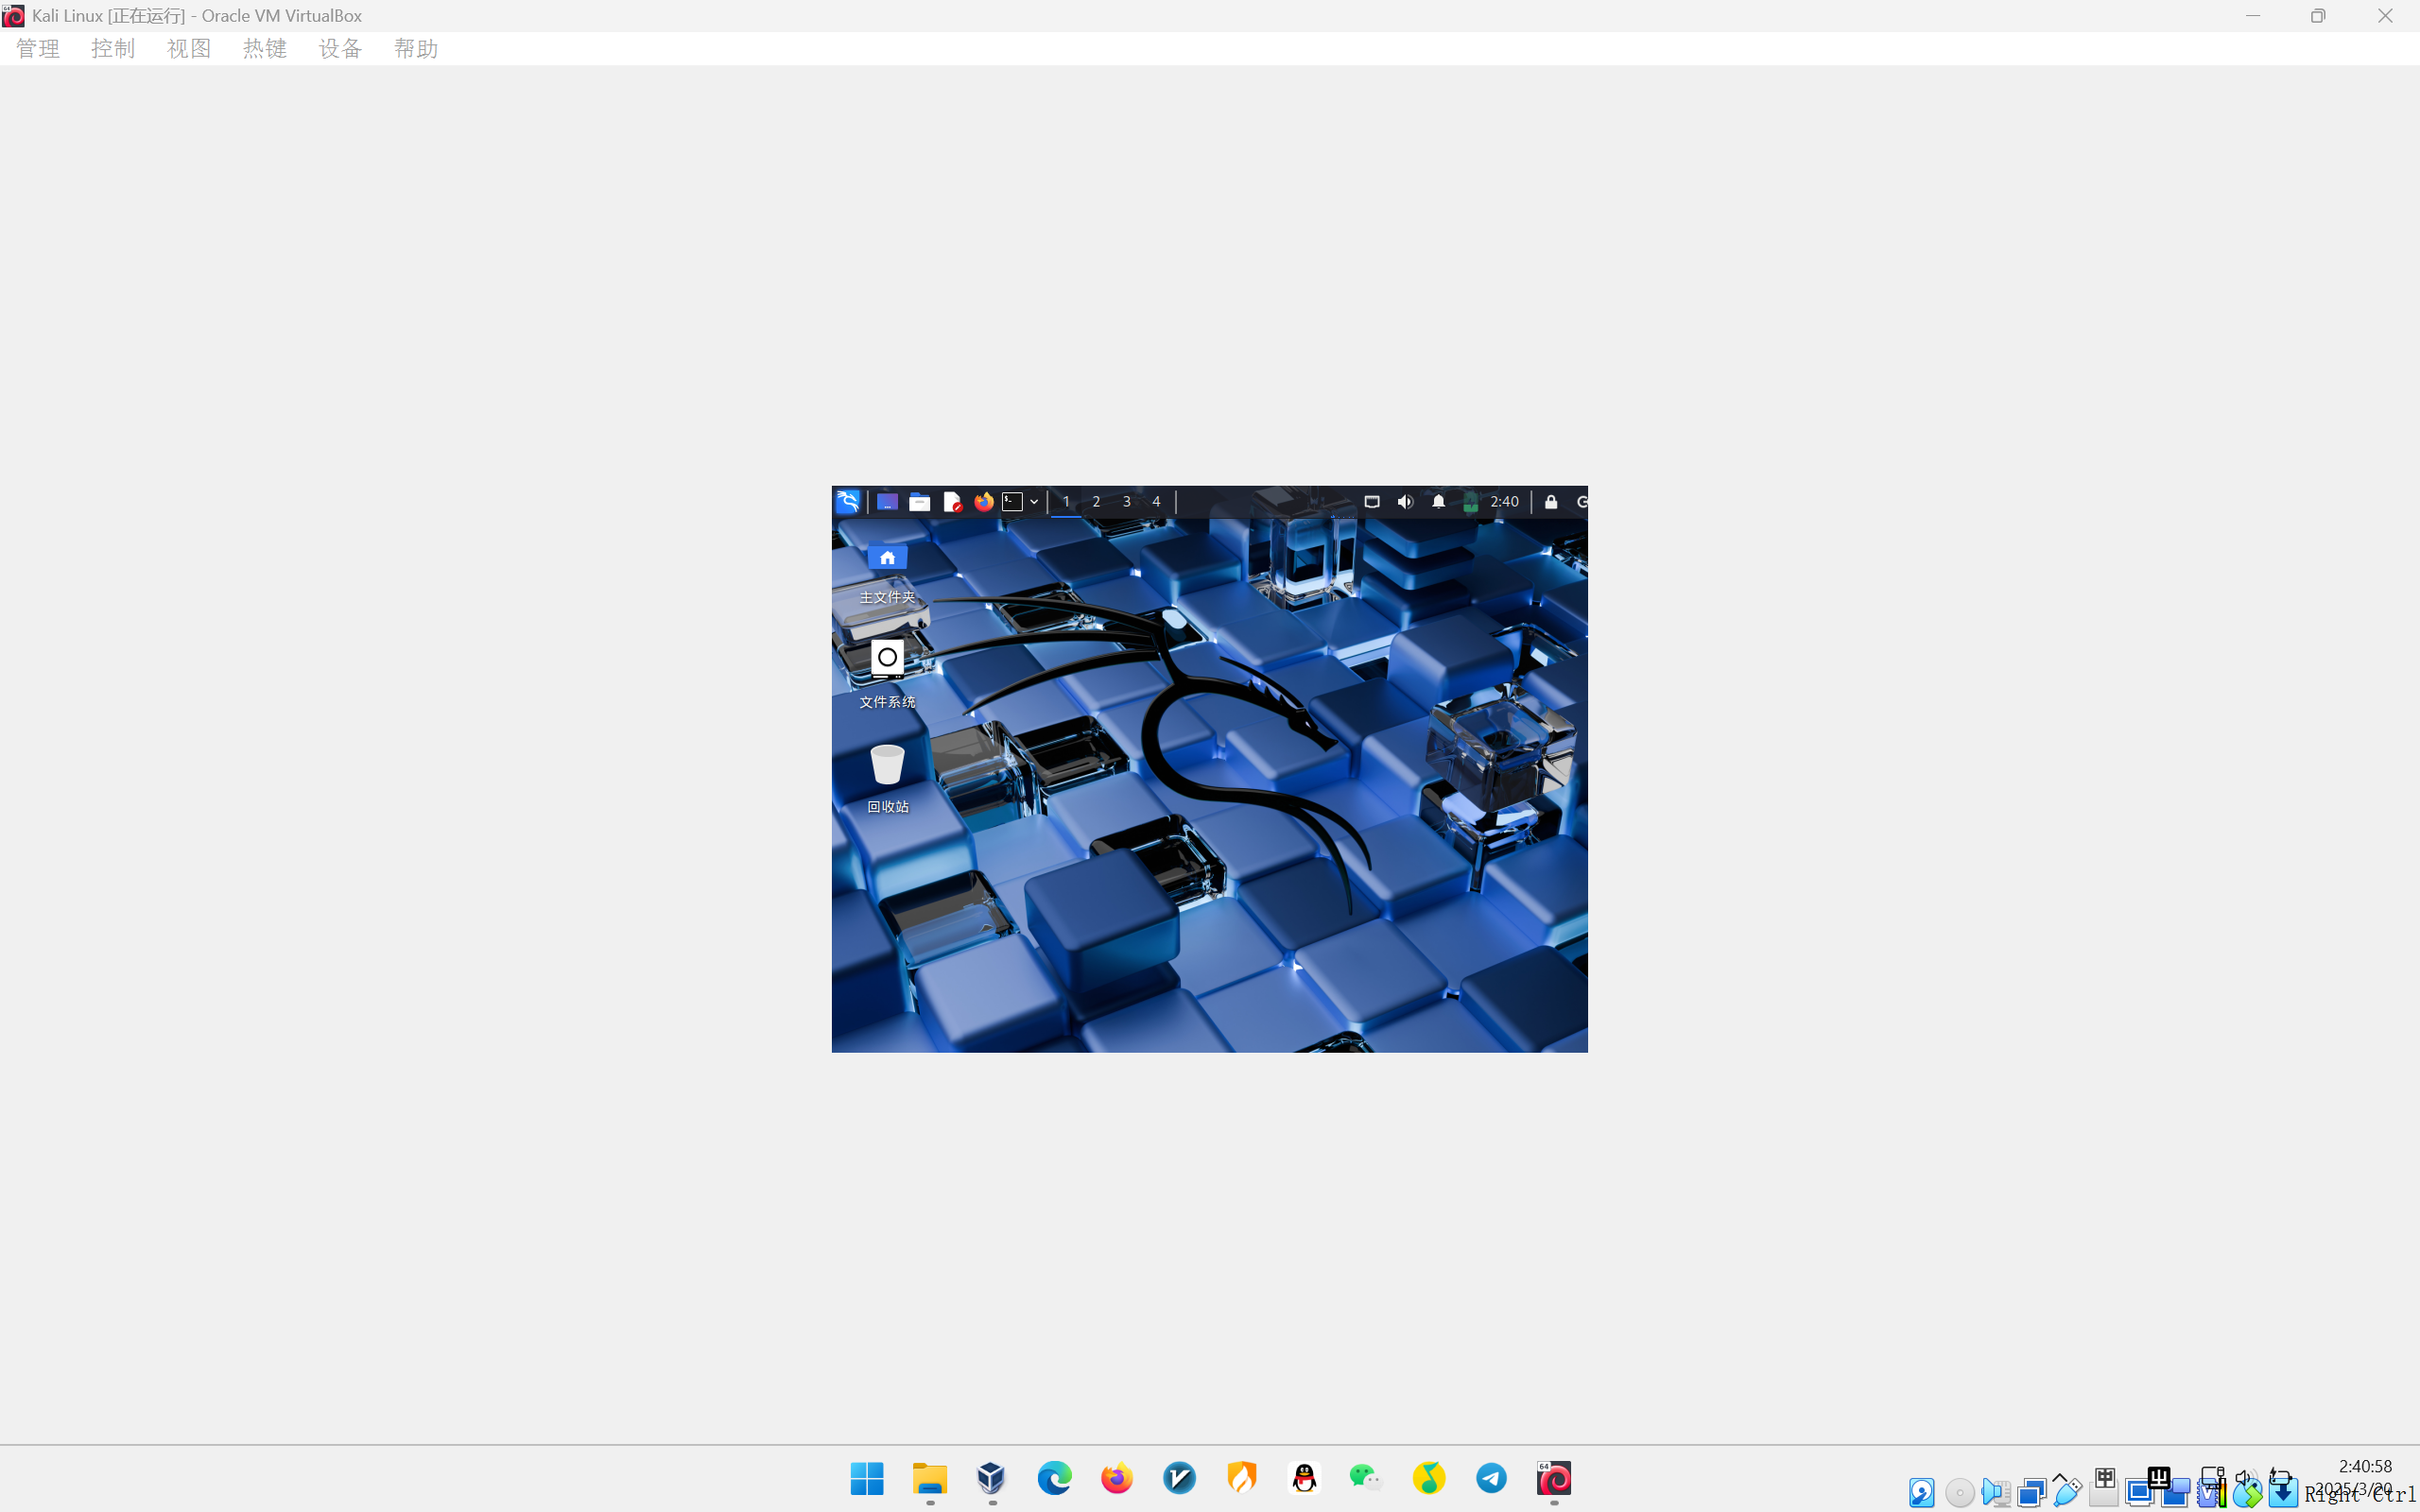Viewport: 2420px width, 1512px height.
Task: Open the 管理 menu in VirtualBox
Action: click(x=38, y=48)
